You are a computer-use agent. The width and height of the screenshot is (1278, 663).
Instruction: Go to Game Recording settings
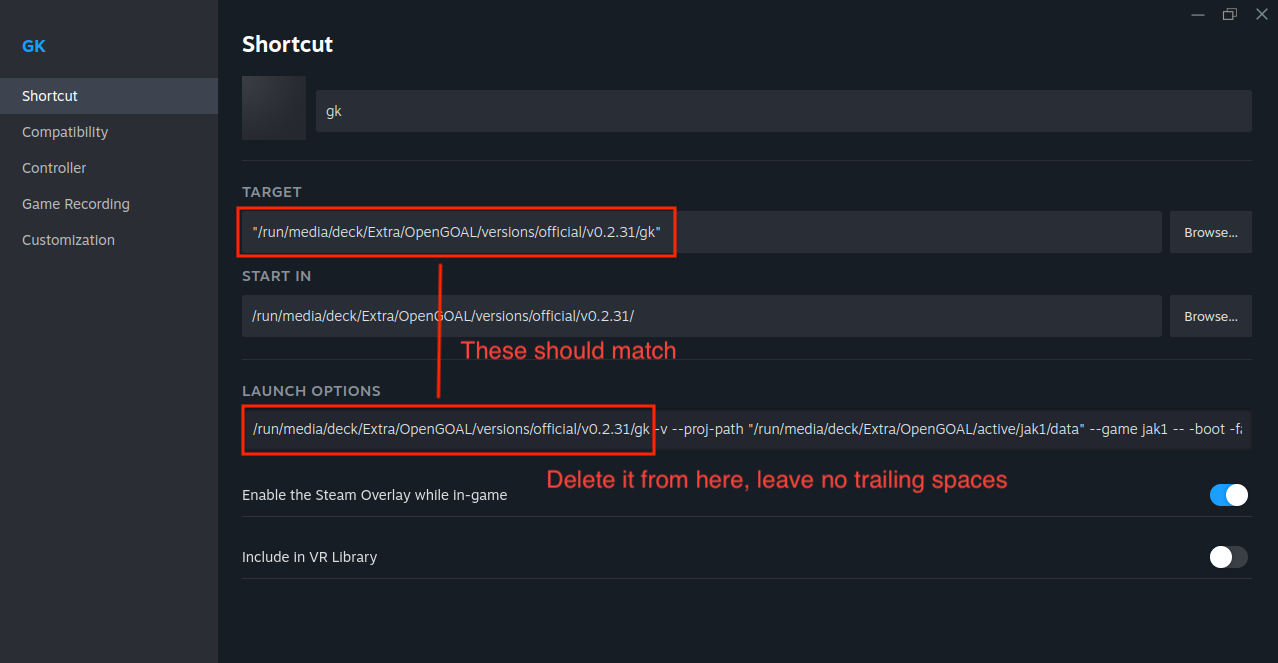76,204
